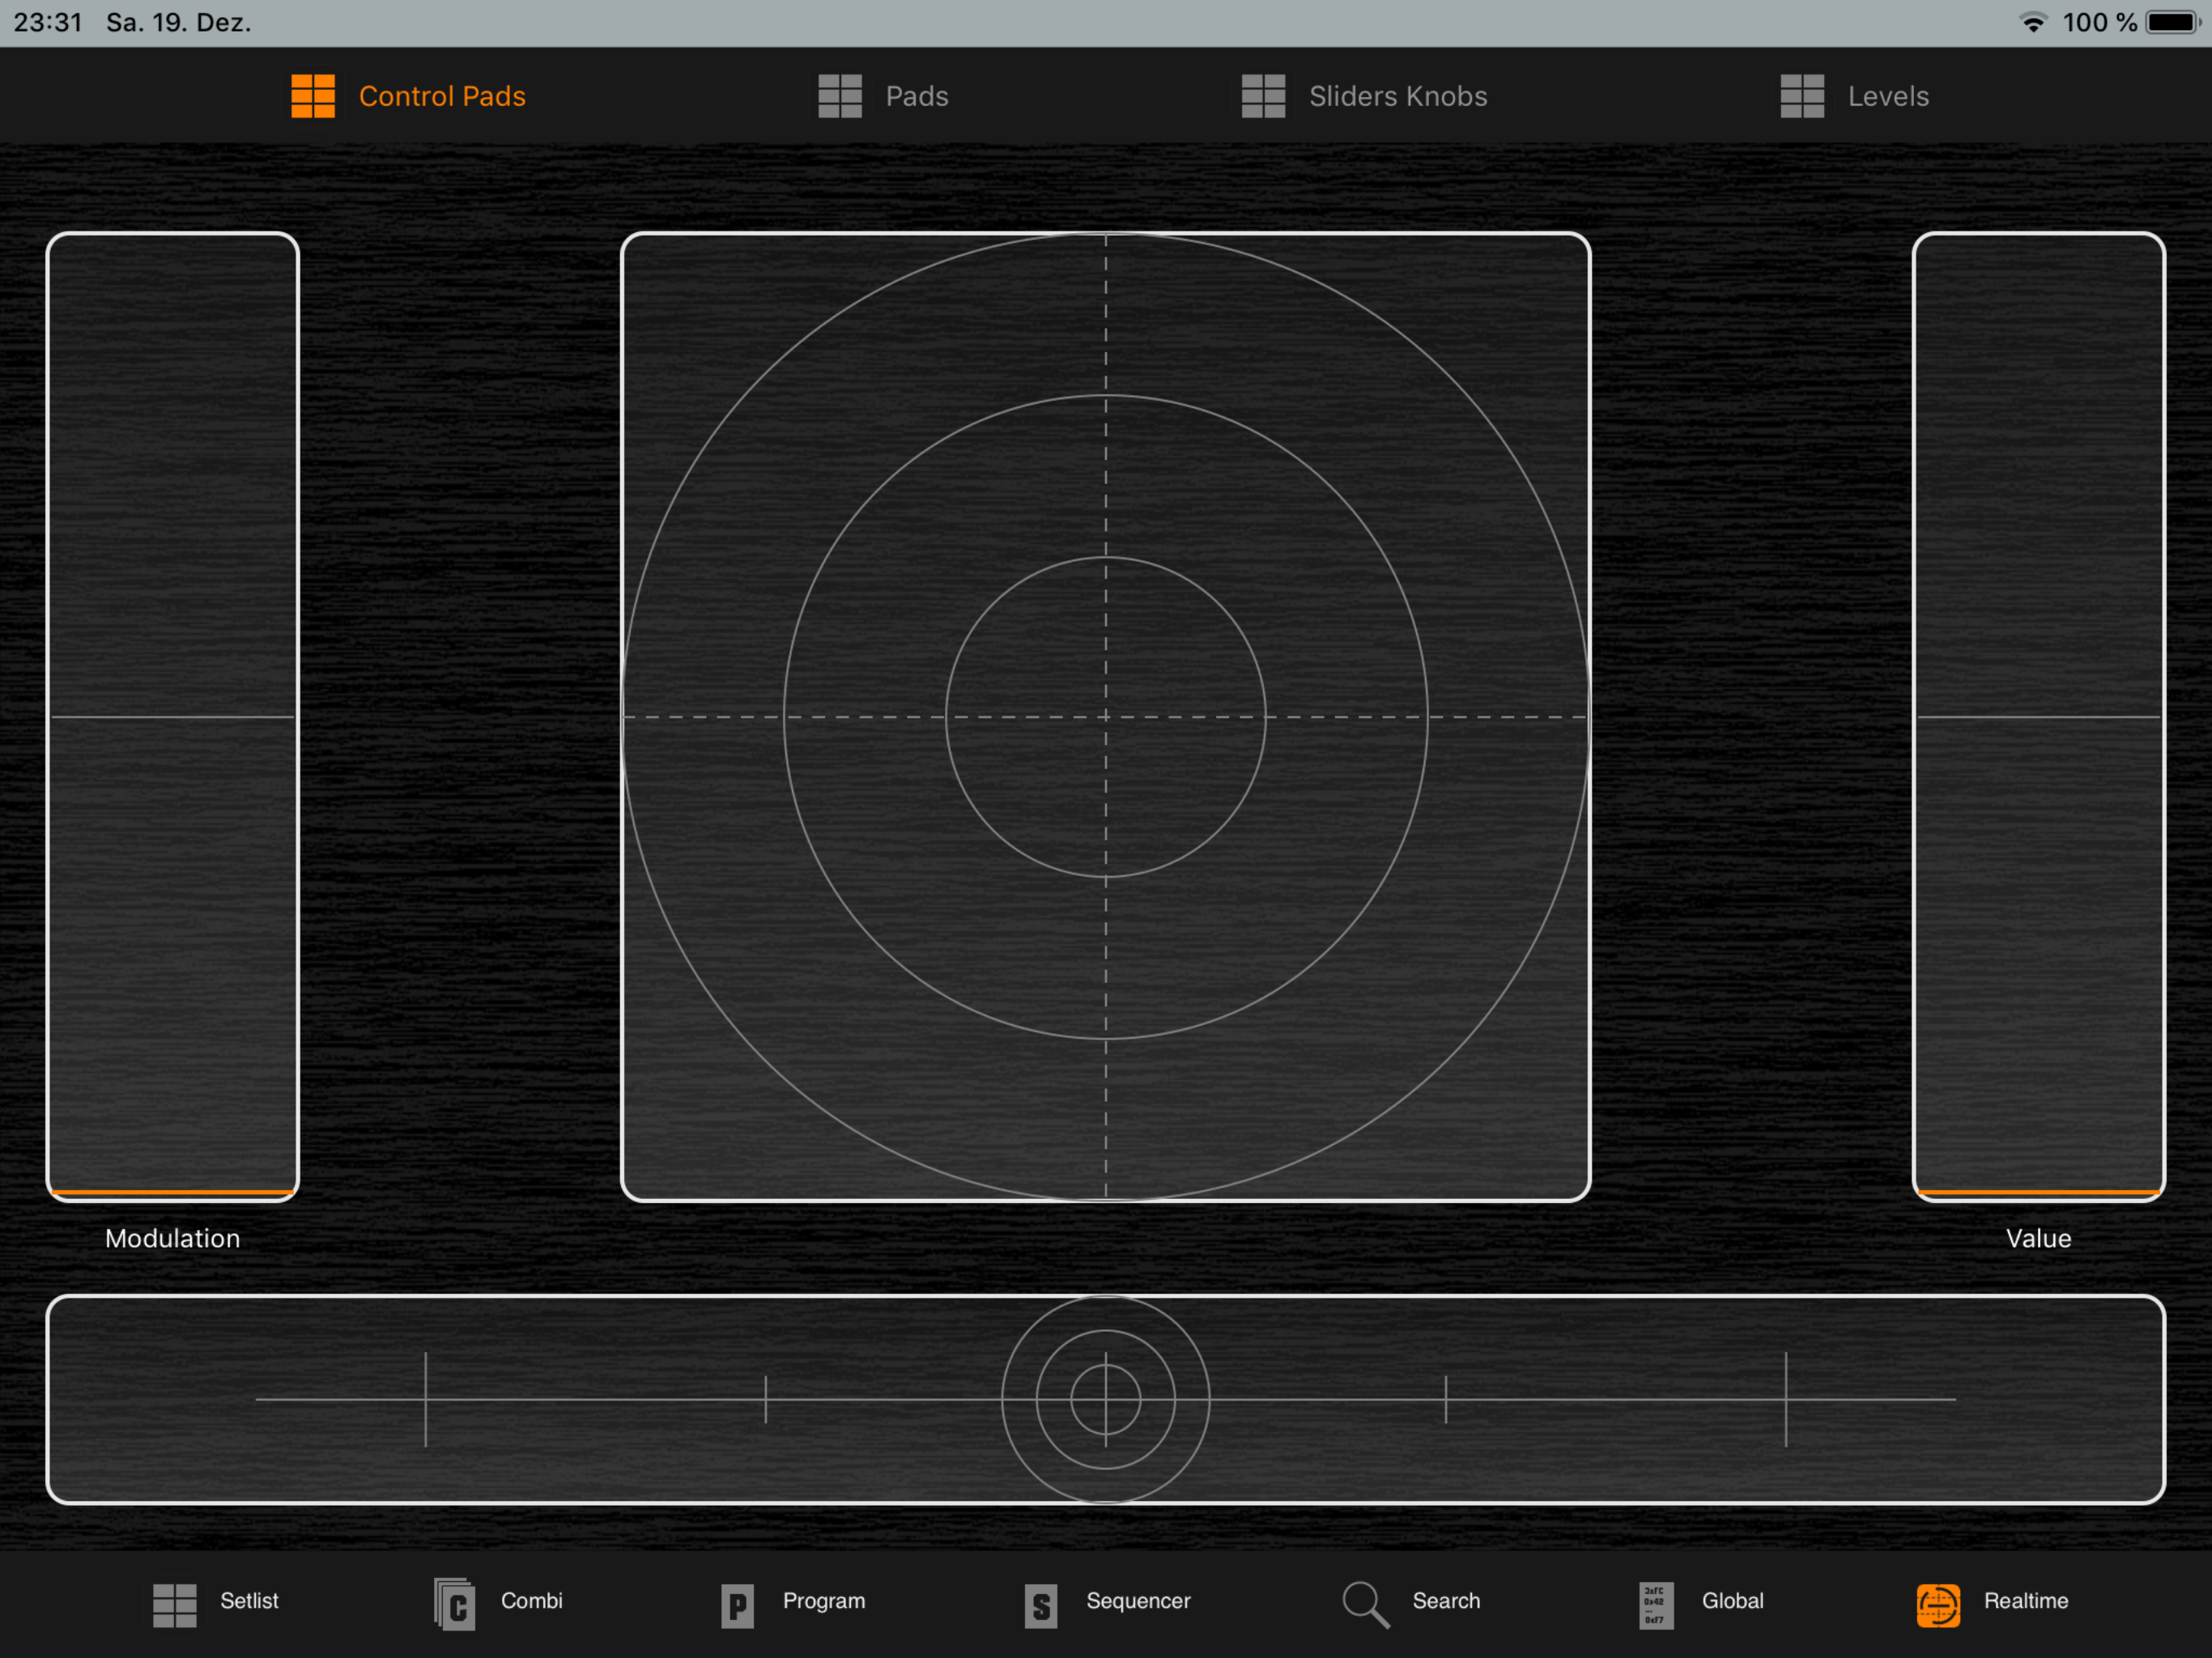Tap the Levels grid icon
The height and width of the screenshot is (1658, 2212).
pos(1802,96)
